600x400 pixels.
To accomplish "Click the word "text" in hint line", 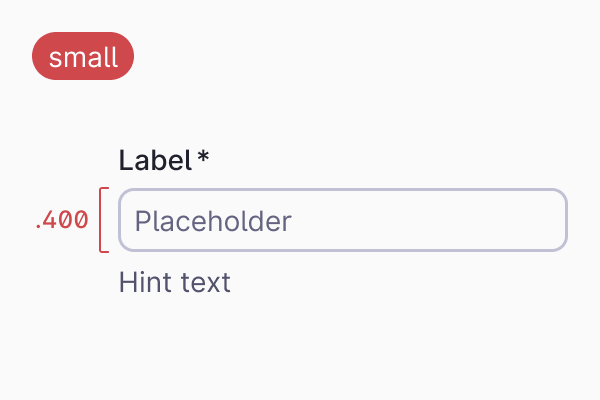I will (x=205, y=283).
